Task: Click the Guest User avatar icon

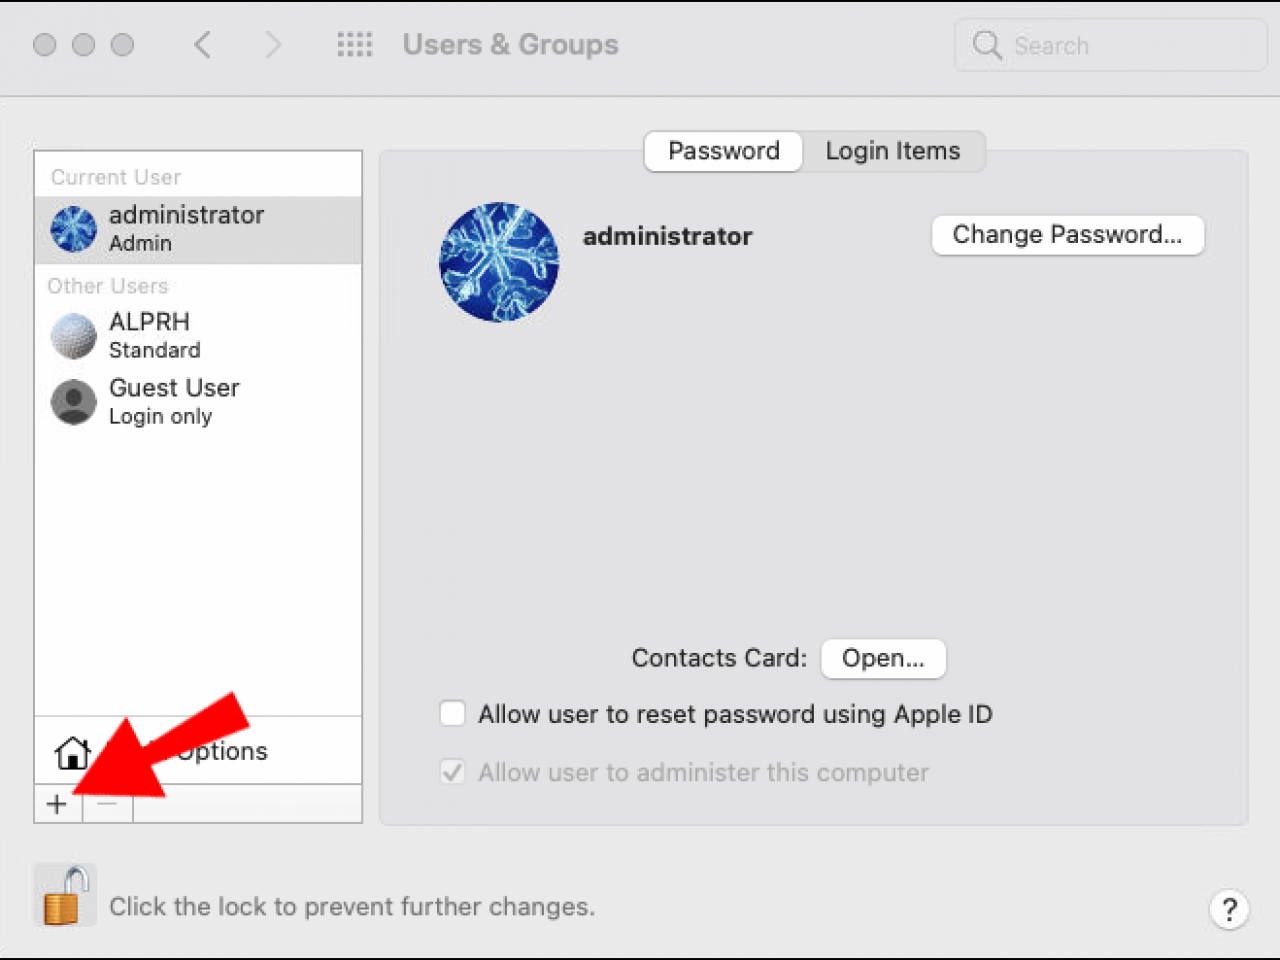Action: coord(72,402)
